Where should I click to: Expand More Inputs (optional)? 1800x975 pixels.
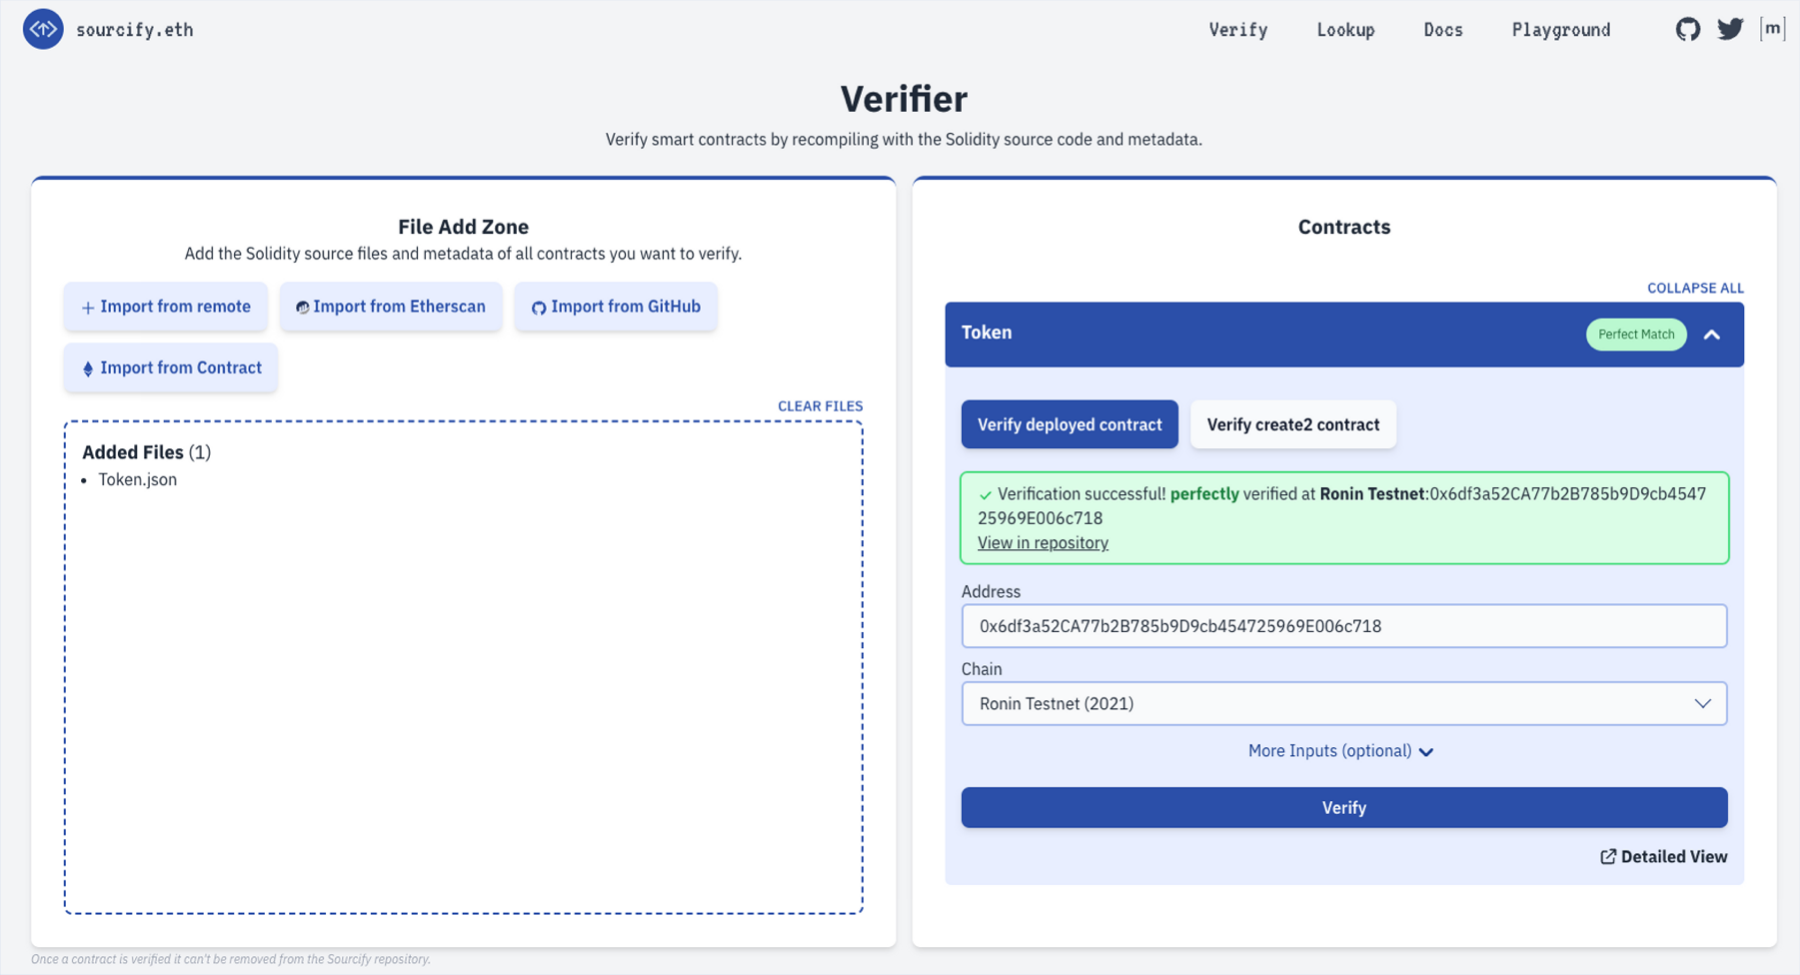pyautogui.click(x=1340, y=751)
